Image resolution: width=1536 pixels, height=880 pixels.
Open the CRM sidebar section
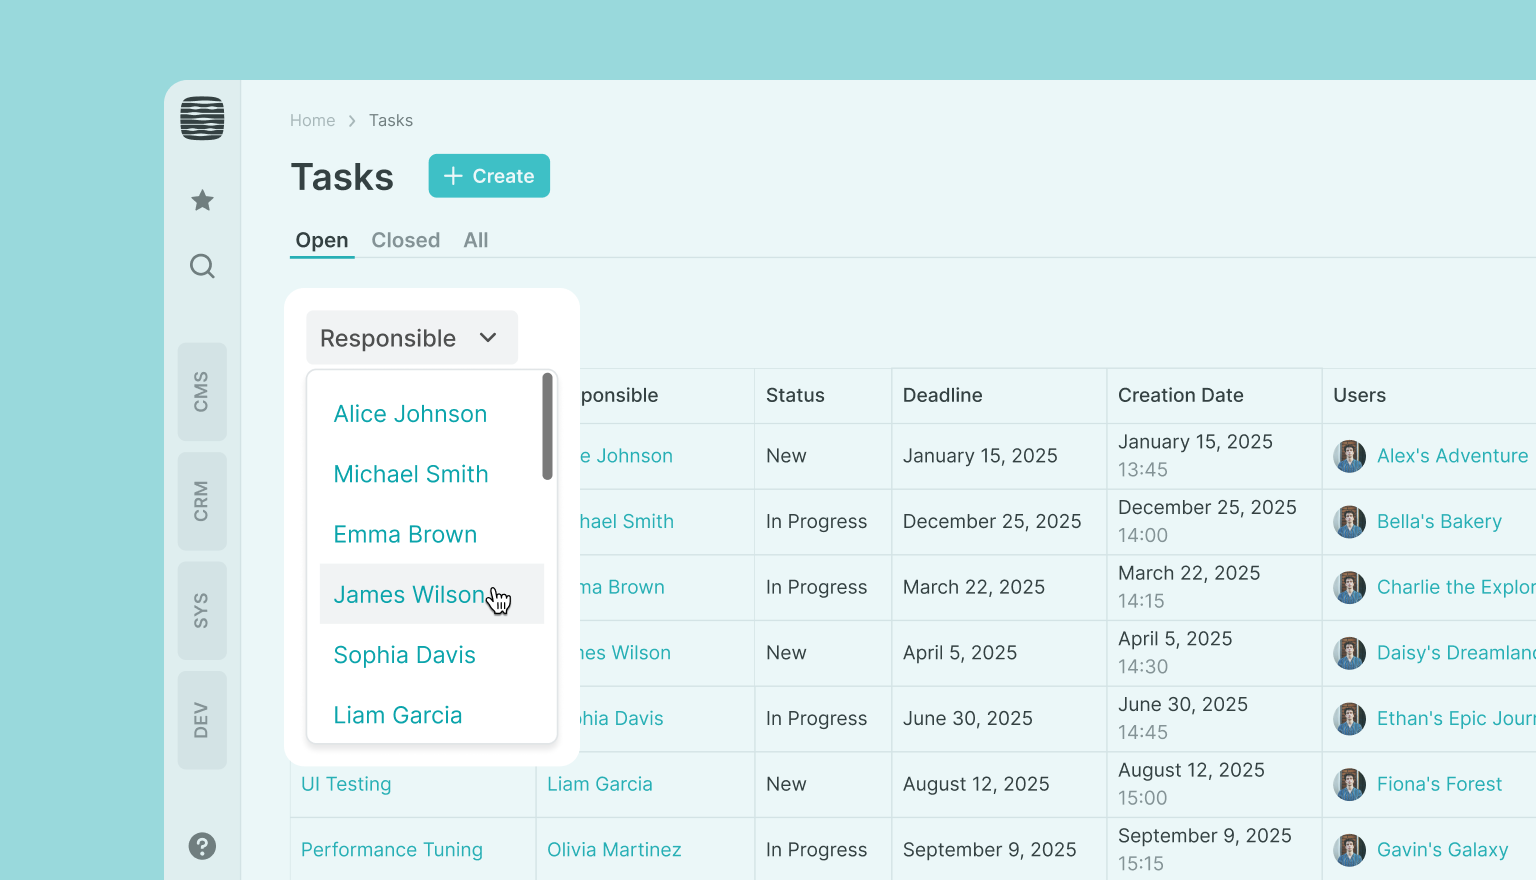pos(202,501)
